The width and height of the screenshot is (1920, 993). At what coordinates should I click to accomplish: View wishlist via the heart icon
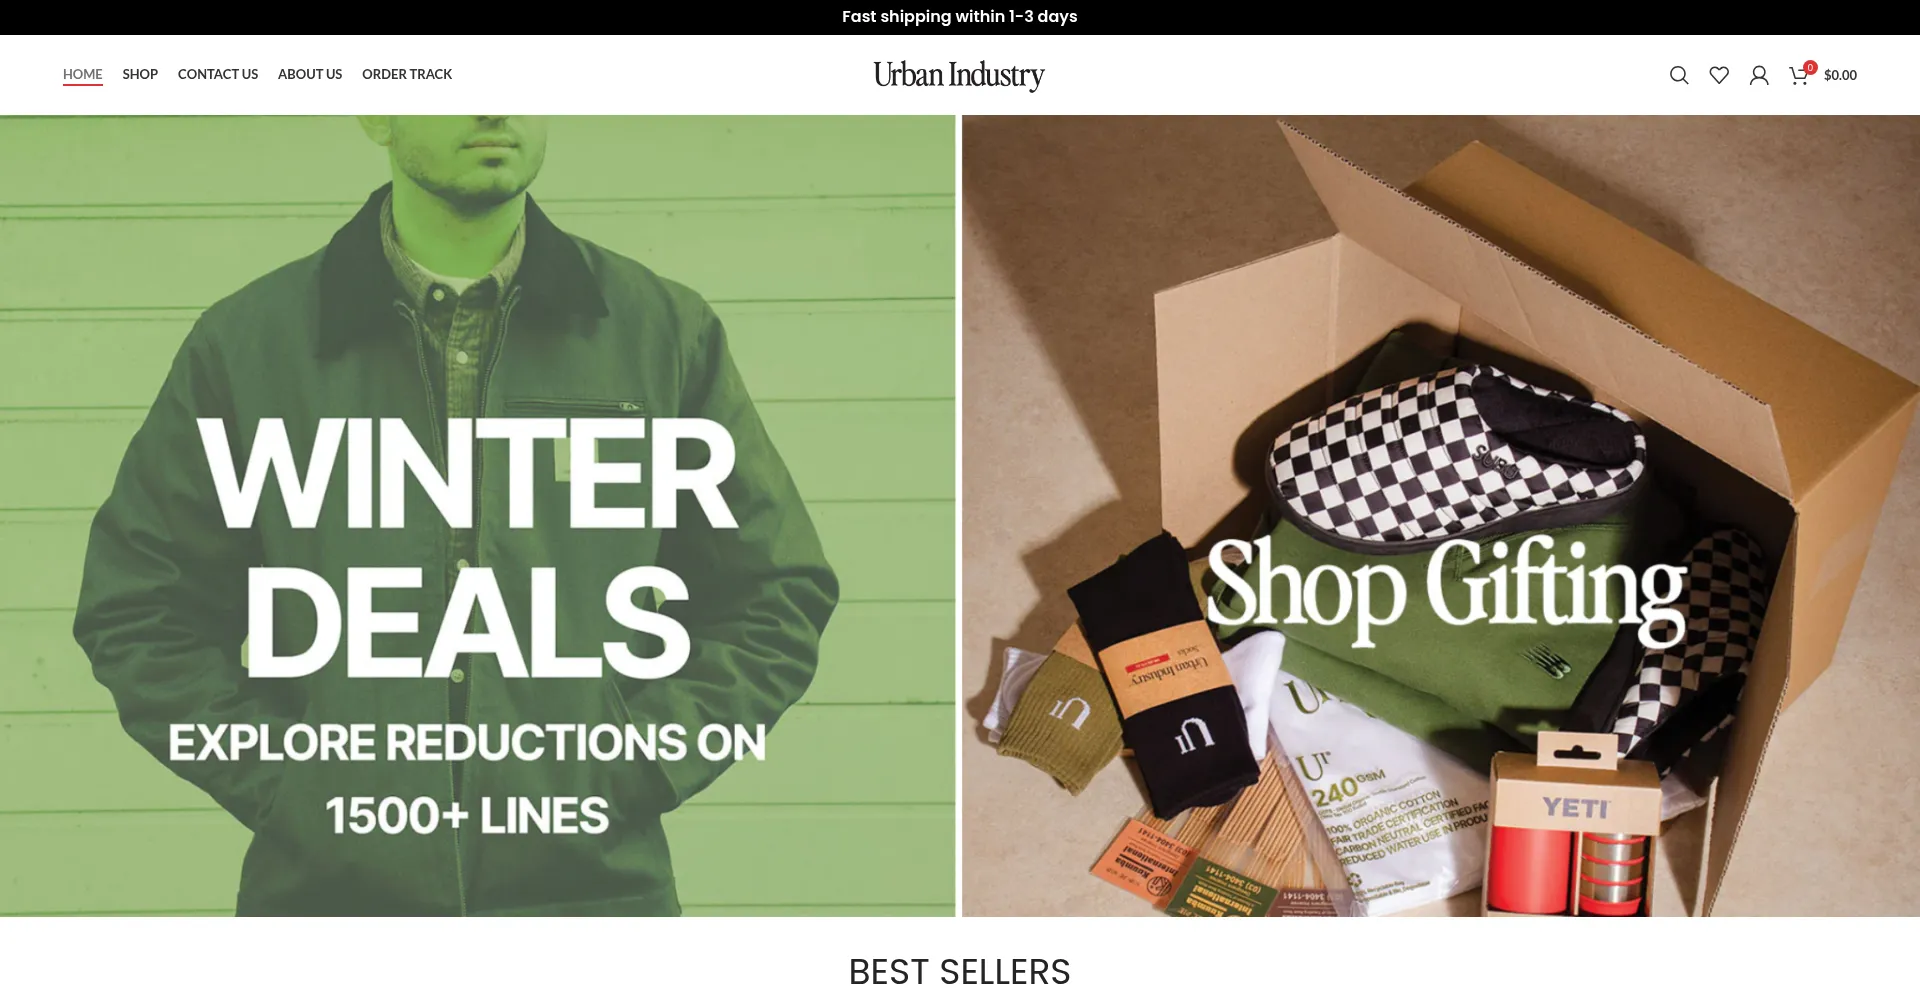point(1719,75)
